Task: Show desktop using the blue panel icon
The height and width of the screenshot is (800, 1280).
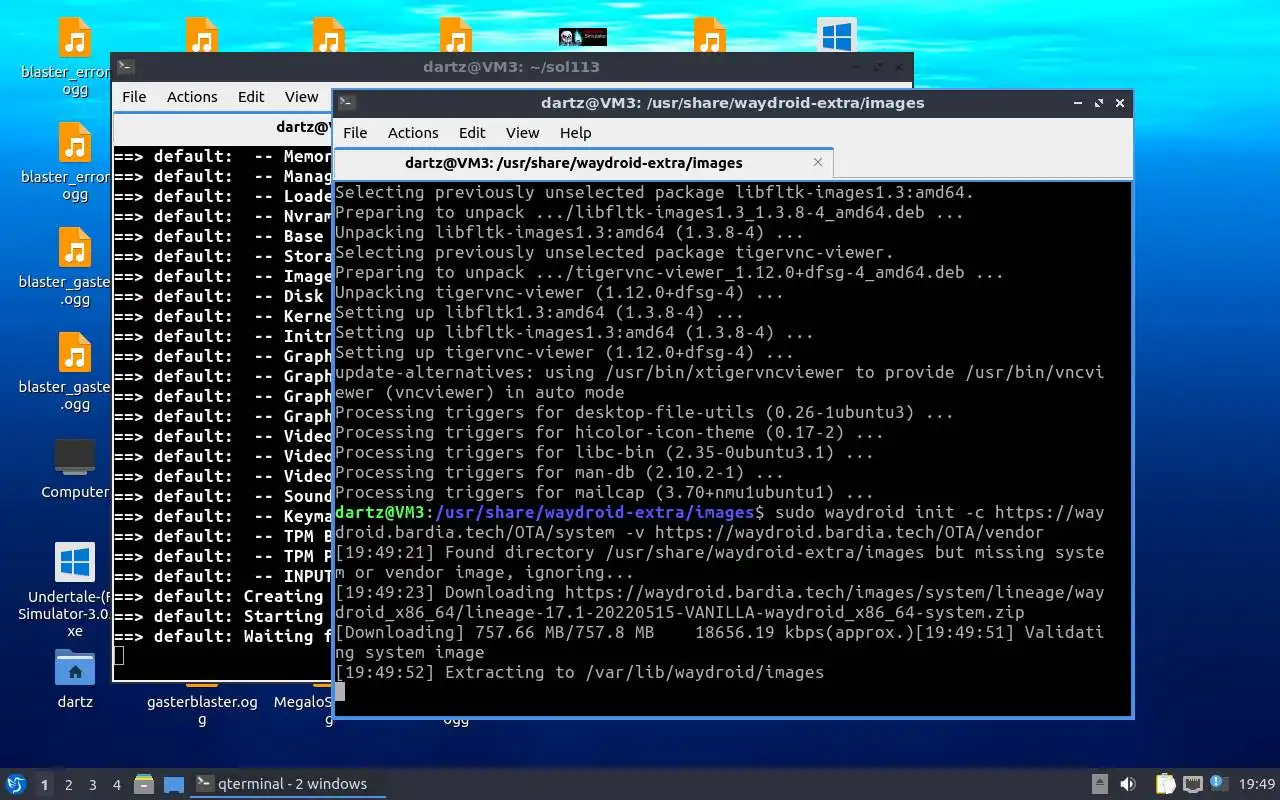Action: 174,784
